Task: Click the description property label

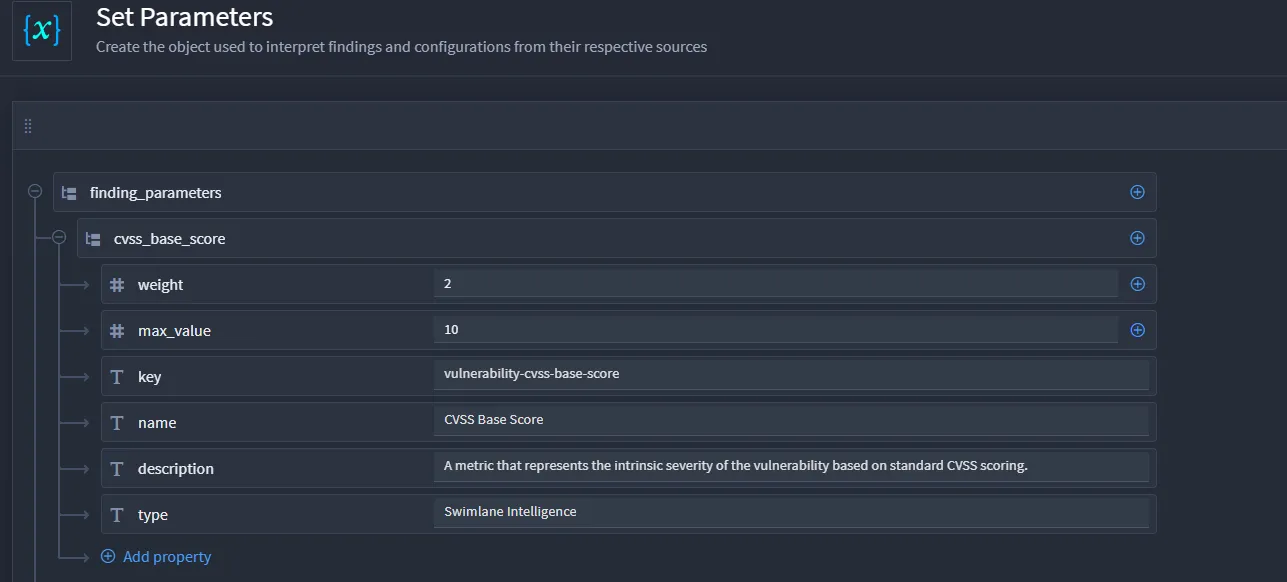Action: pyautogui.click(x=176, y=469)
